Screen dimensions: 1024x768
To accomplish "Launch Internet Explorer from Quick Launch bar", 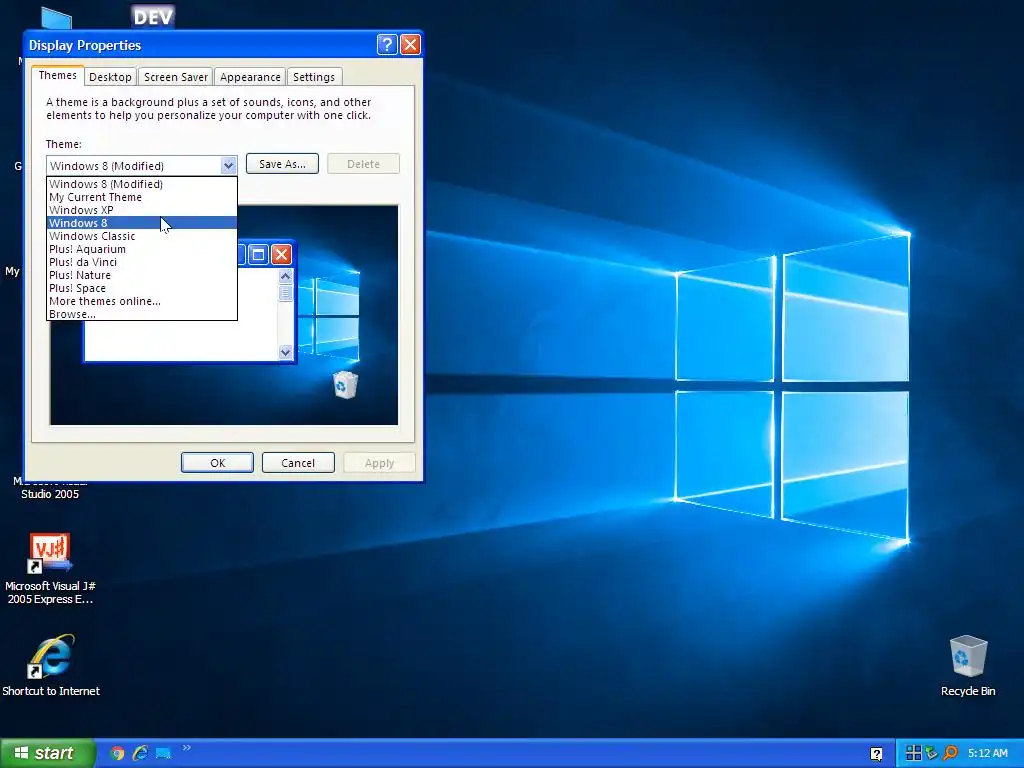I will click(x=140, y=753).
